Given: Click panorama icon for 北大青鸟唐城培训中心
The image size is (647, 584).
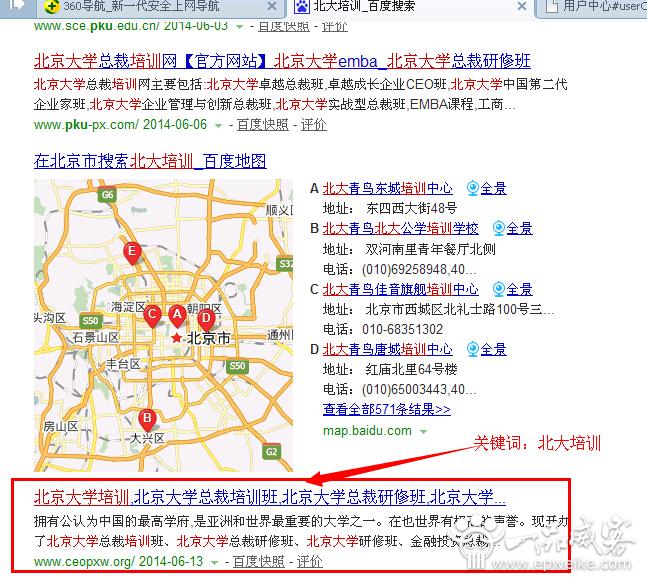Looking at the screenshot, I should (x=473, y=350).
